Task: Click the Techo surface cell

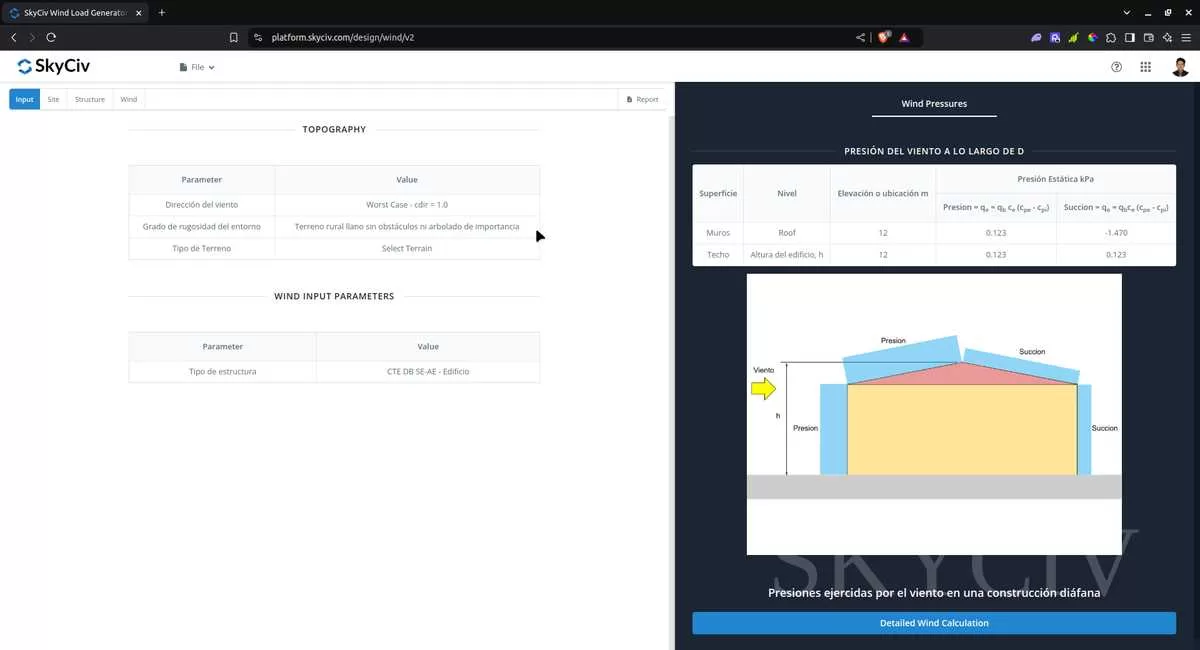Action: 717,254
